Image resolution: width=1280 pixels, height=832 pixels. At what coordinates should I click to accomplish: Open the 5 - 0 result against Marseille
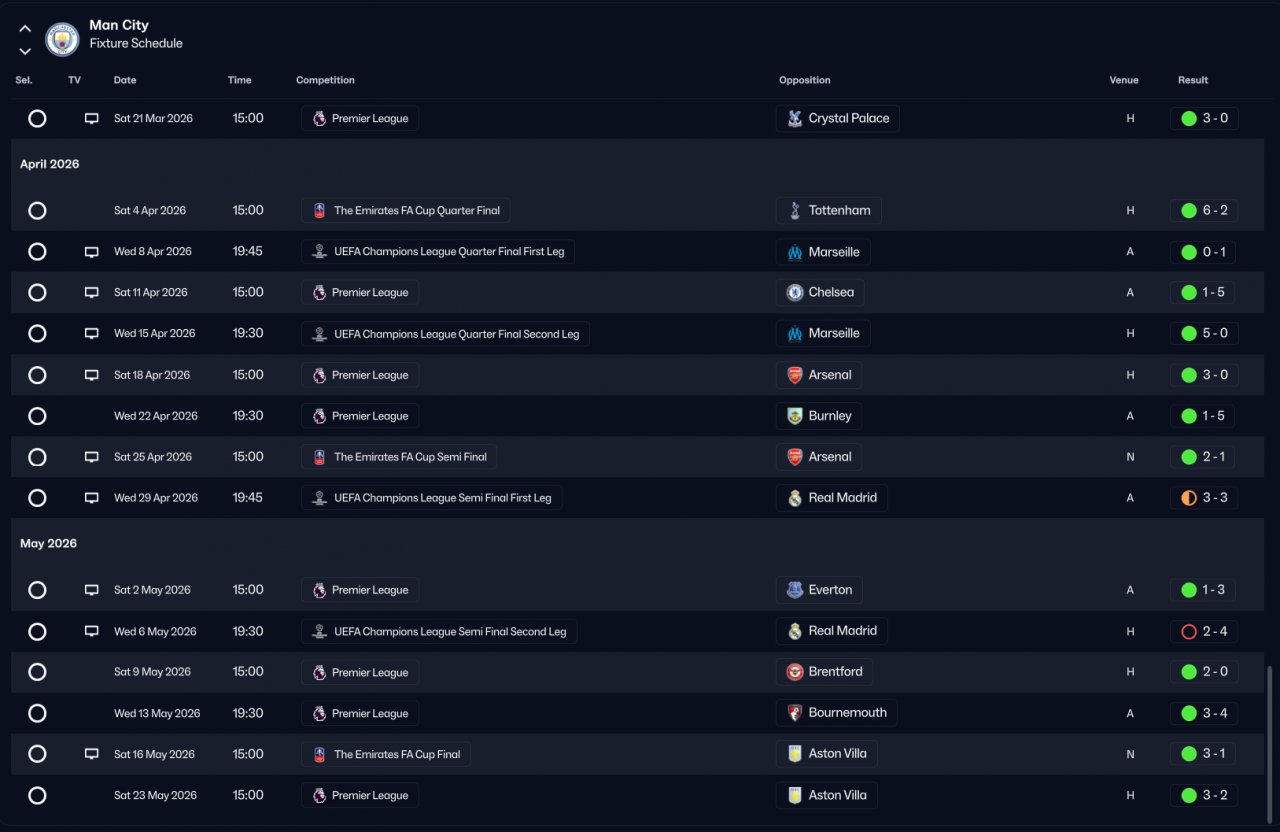tap(1205, 334)
